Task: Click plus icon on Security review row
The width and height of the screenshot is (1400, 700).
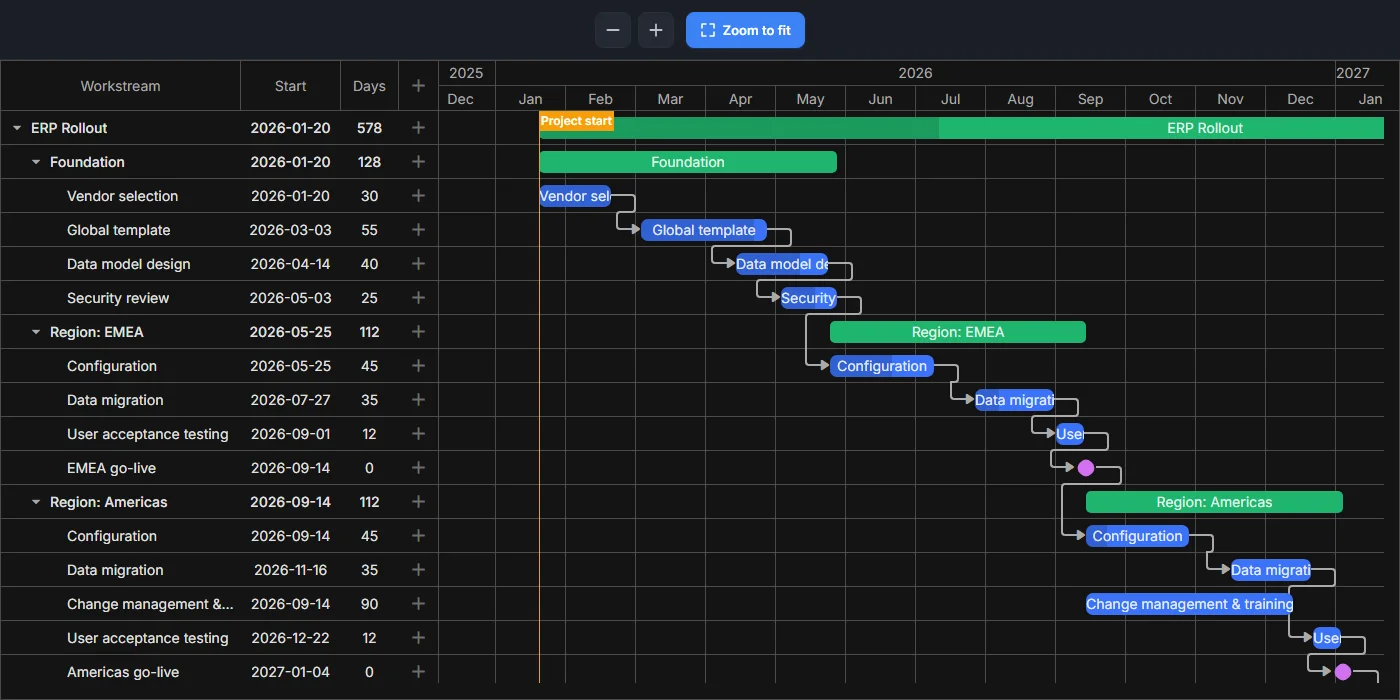Action: pyautogui.click(x=418, y=298)
